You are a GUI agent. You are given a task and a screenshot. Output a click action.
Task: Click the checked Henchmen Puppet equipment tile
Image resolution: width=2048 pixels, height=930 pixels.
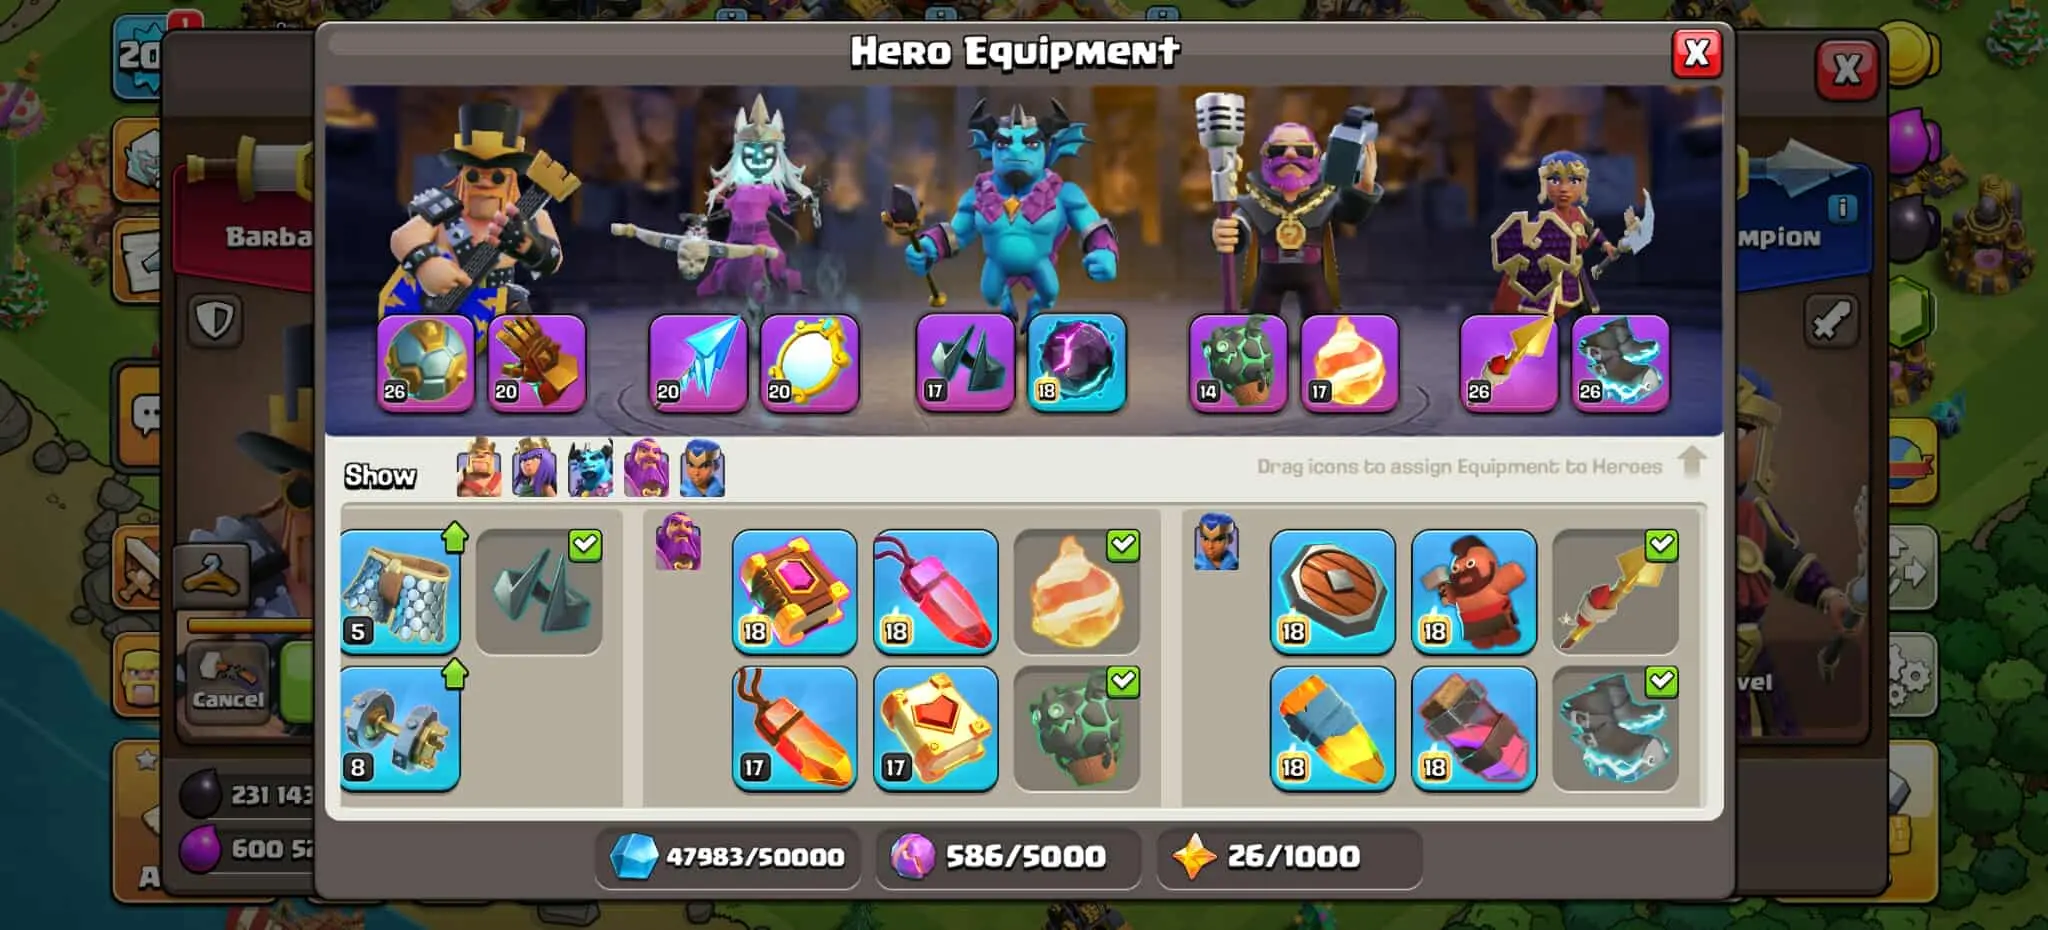539,592
